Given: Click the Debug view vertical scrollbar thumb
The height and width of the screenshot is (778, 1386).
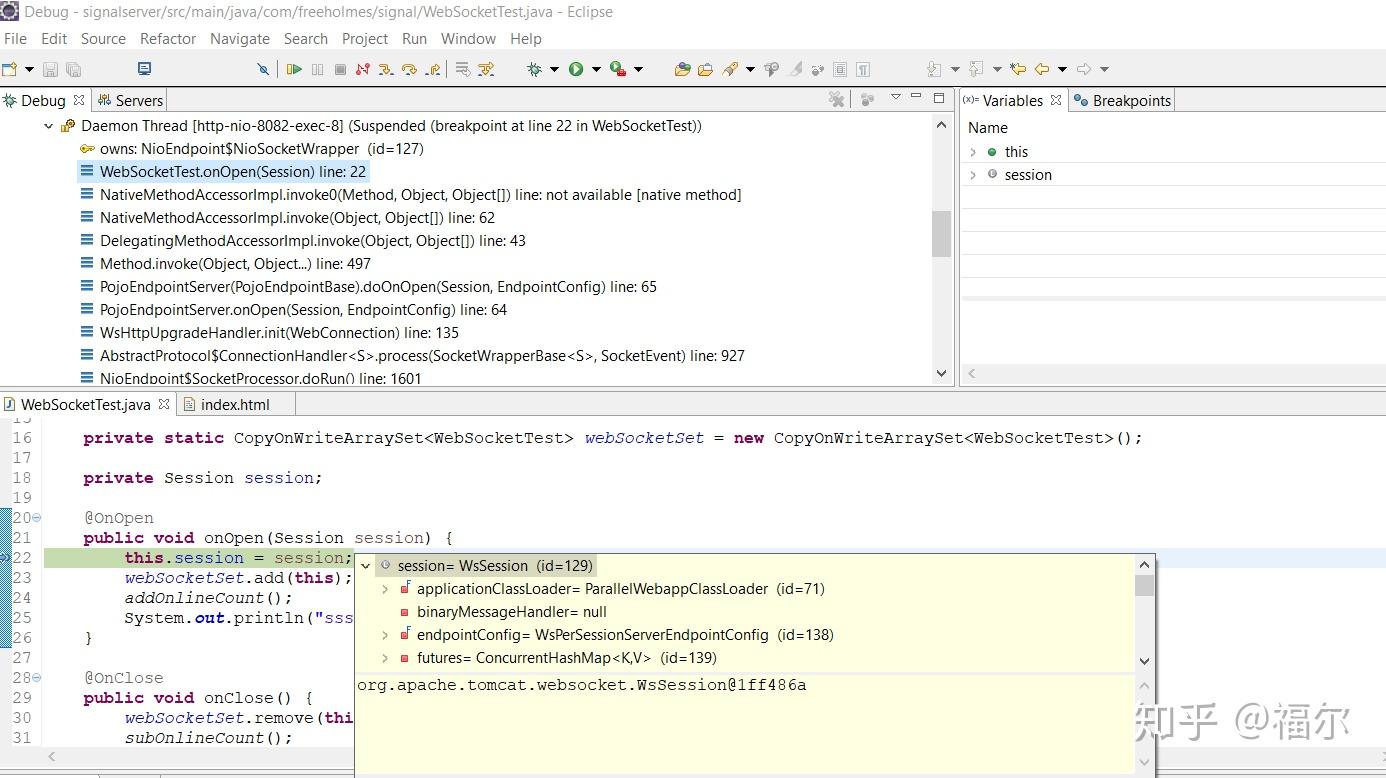Looking at the screenshot, I should point(941,234).
